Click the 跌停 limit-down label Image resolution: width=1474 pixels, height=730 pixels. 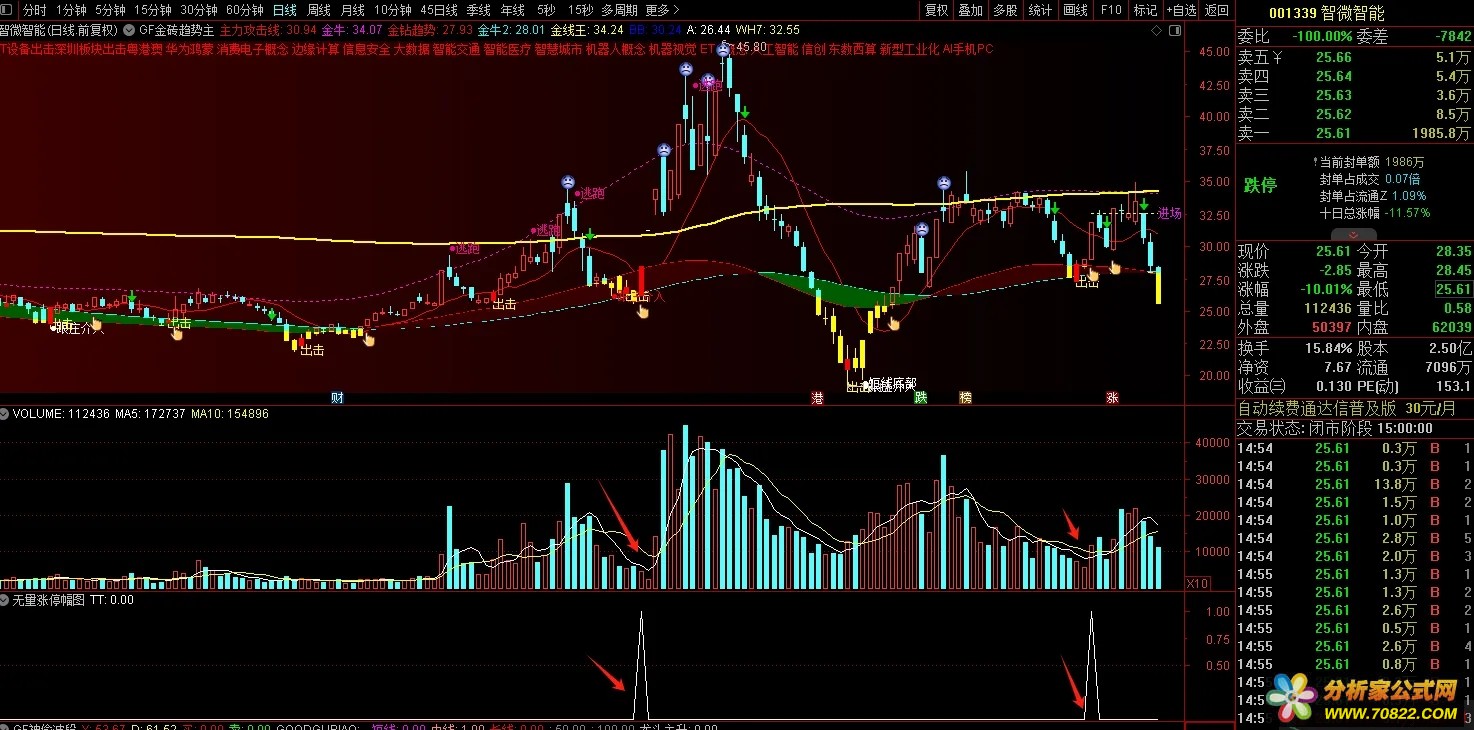coord(1260,186)
